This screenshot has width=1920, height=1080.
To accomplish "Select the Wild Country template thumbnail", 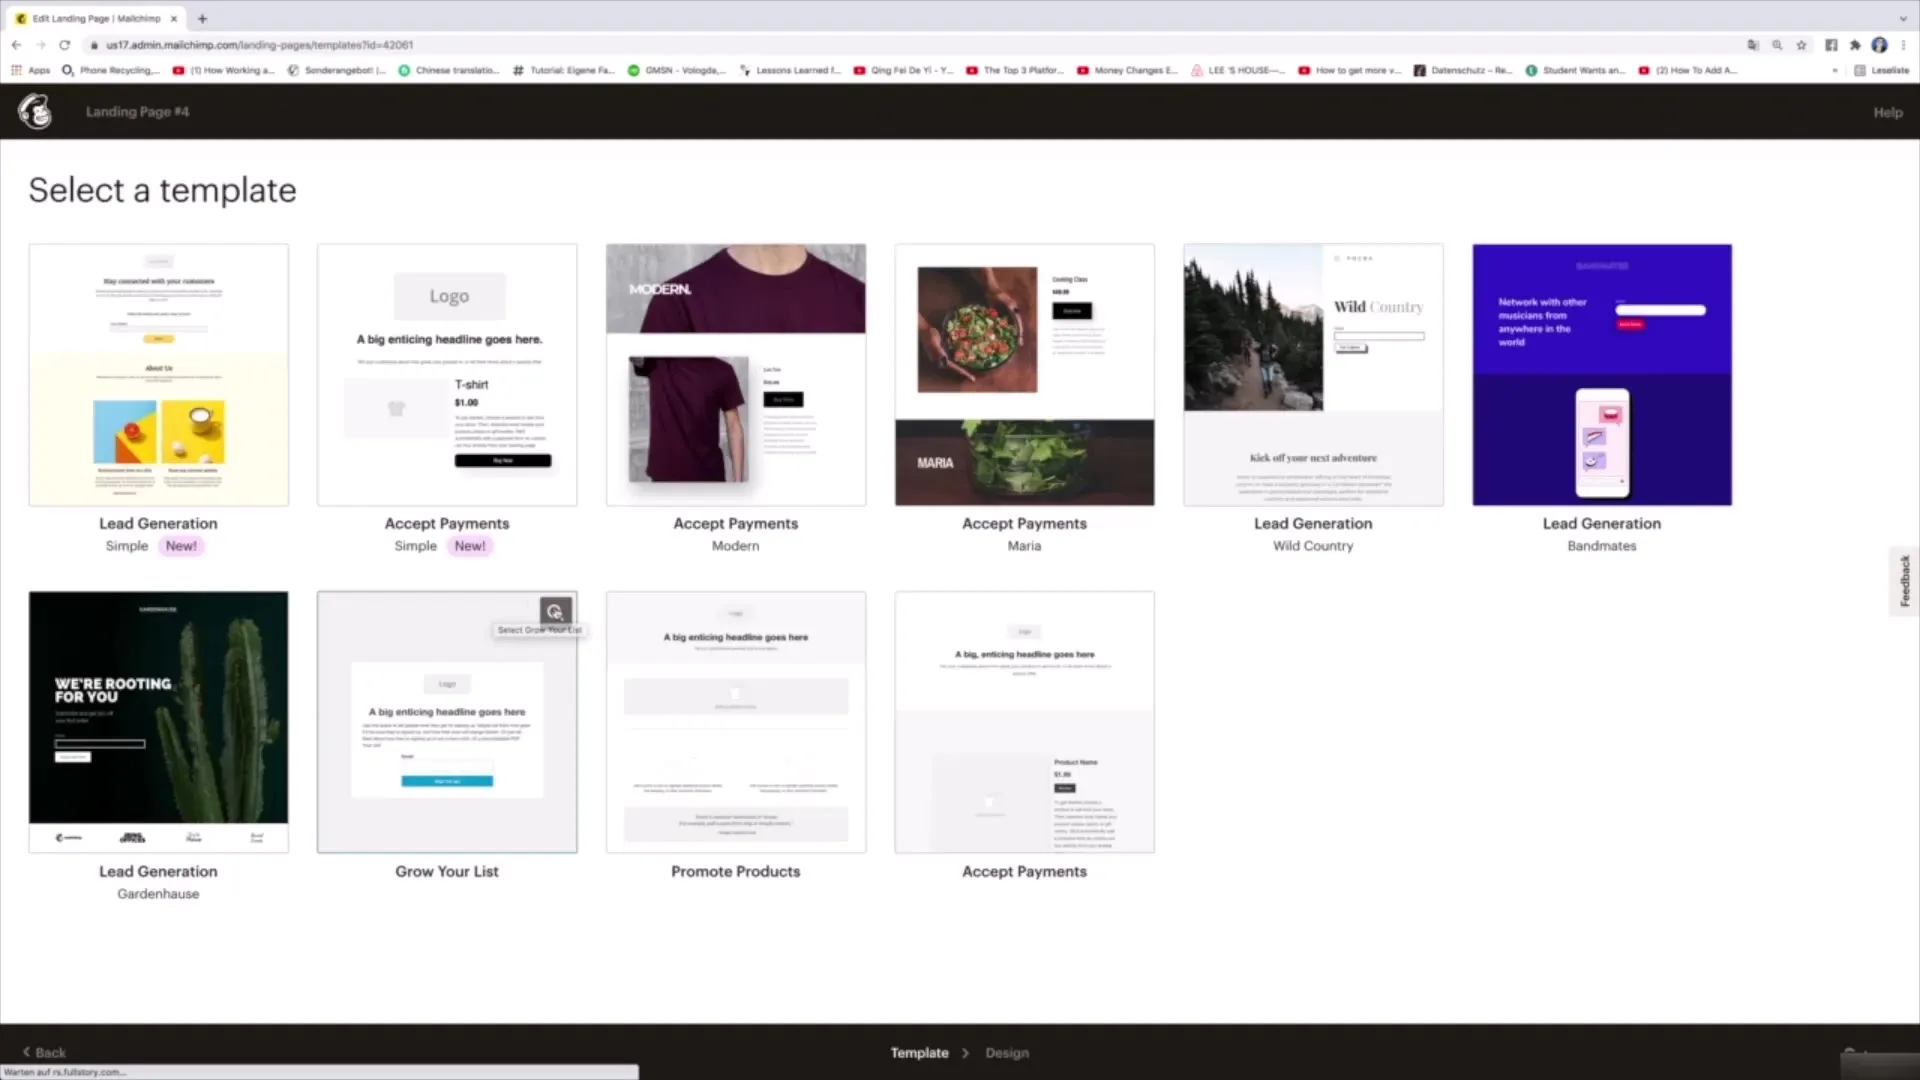I will click(1313, 374).
